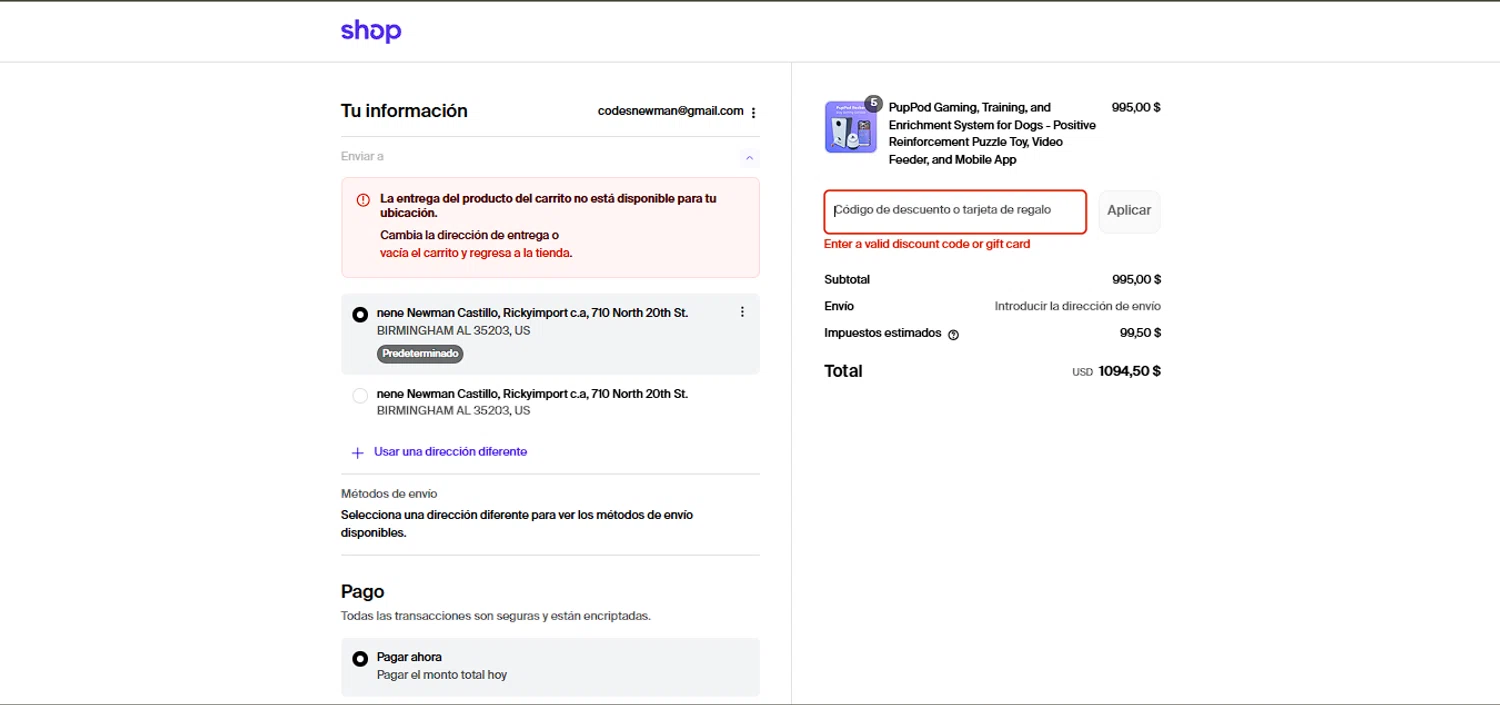Open account options menu next to email
1500x705 pixels.
point(753,112)
